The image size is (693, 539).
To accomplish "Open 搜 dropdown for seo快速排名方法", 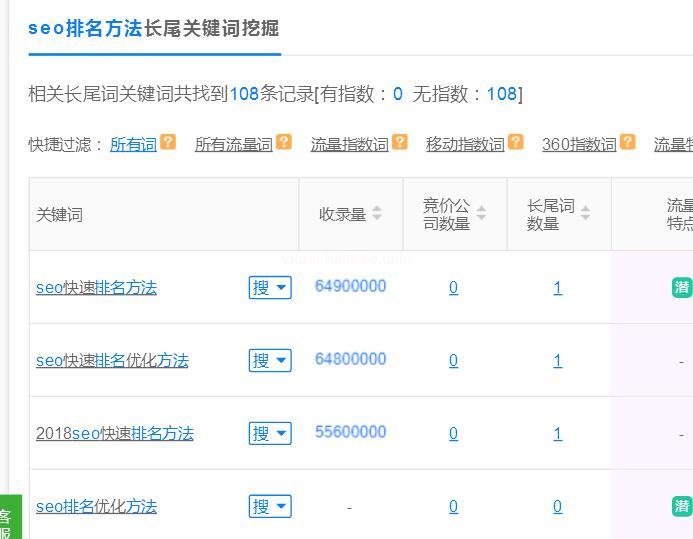I will [x=270, y=288].
